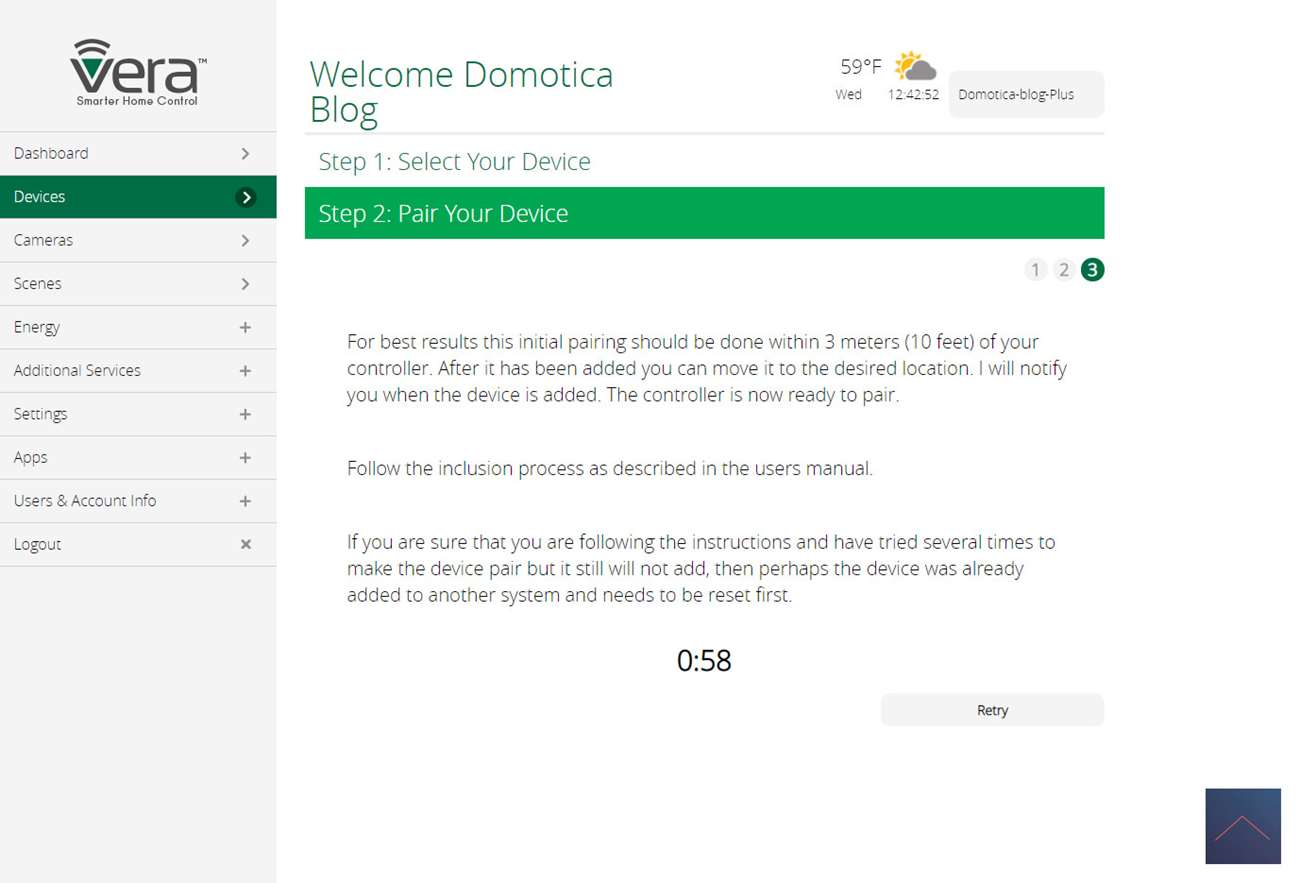Screen dimensions: 1300x883
Task: Click the Cameras arrow icon
Action: [246, 240]
